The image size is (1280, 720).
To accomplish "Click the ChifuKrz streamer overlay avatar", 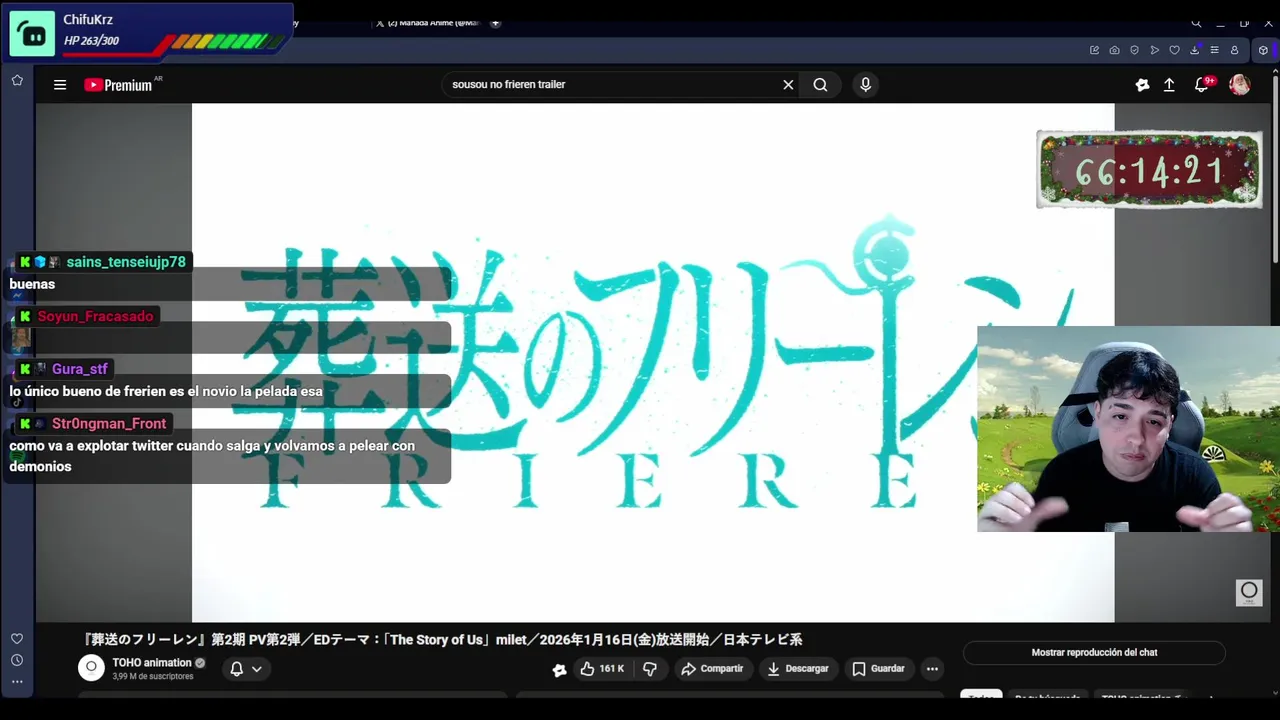I will (x=32, y=34).
